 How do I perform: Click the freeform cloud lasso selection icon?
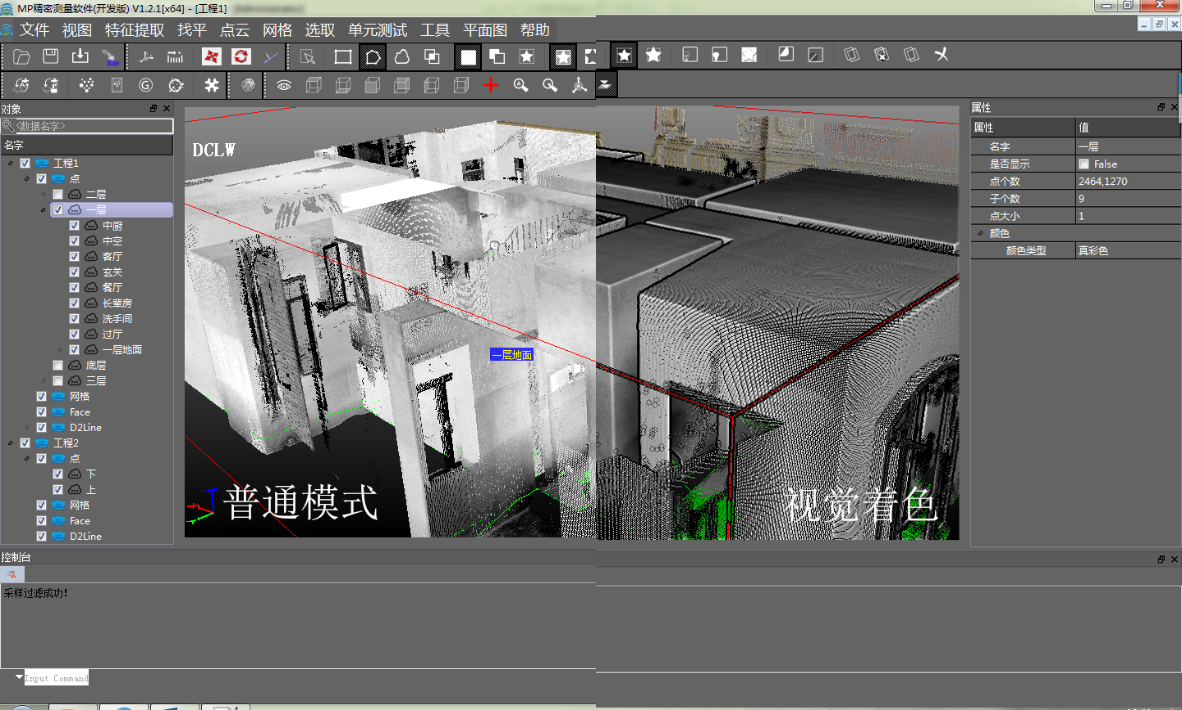[x=402, y=57]
